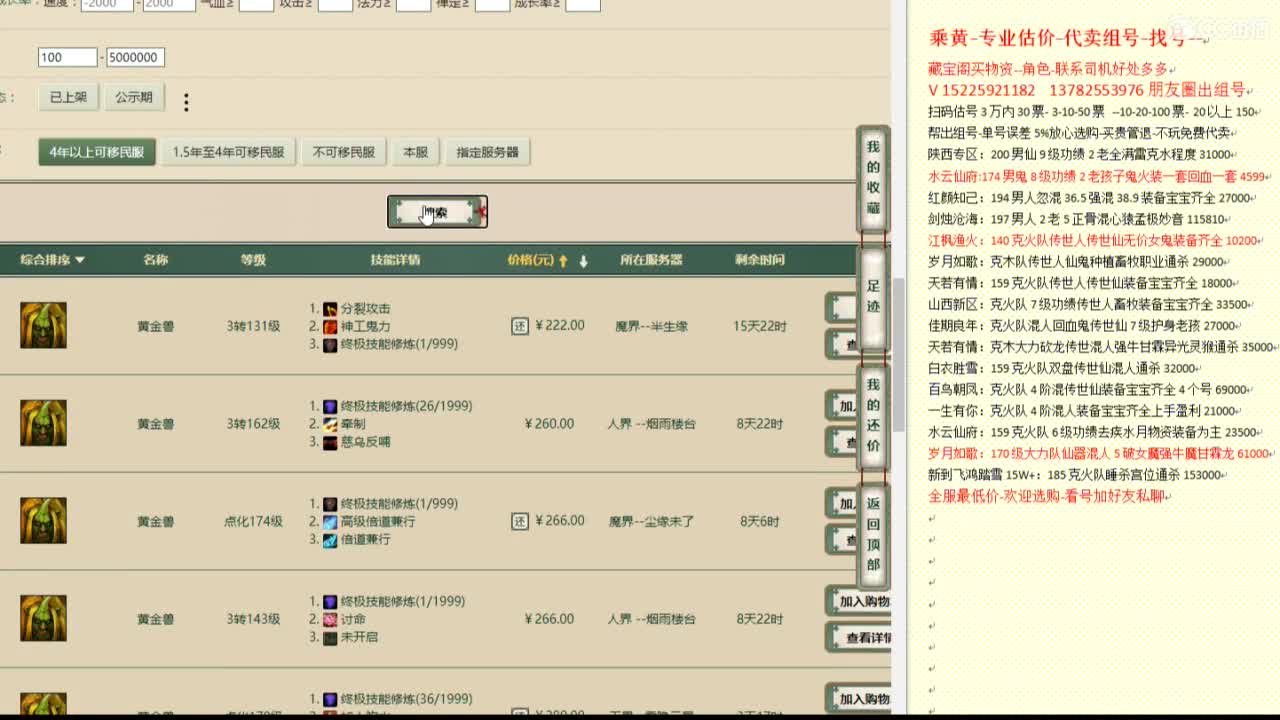Click the 返回顶部 back-to-top side button

point(873,535)
